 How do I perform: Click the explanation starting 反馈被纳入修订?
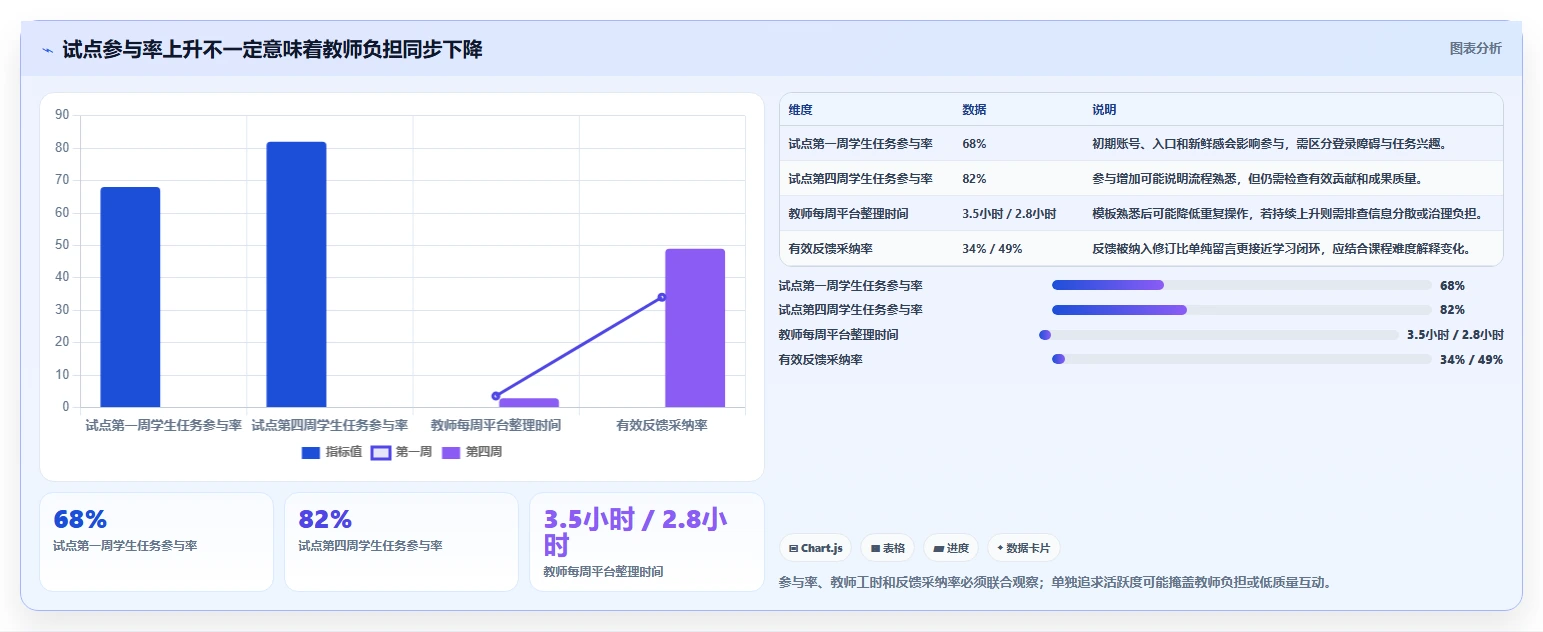[1284, 249]
